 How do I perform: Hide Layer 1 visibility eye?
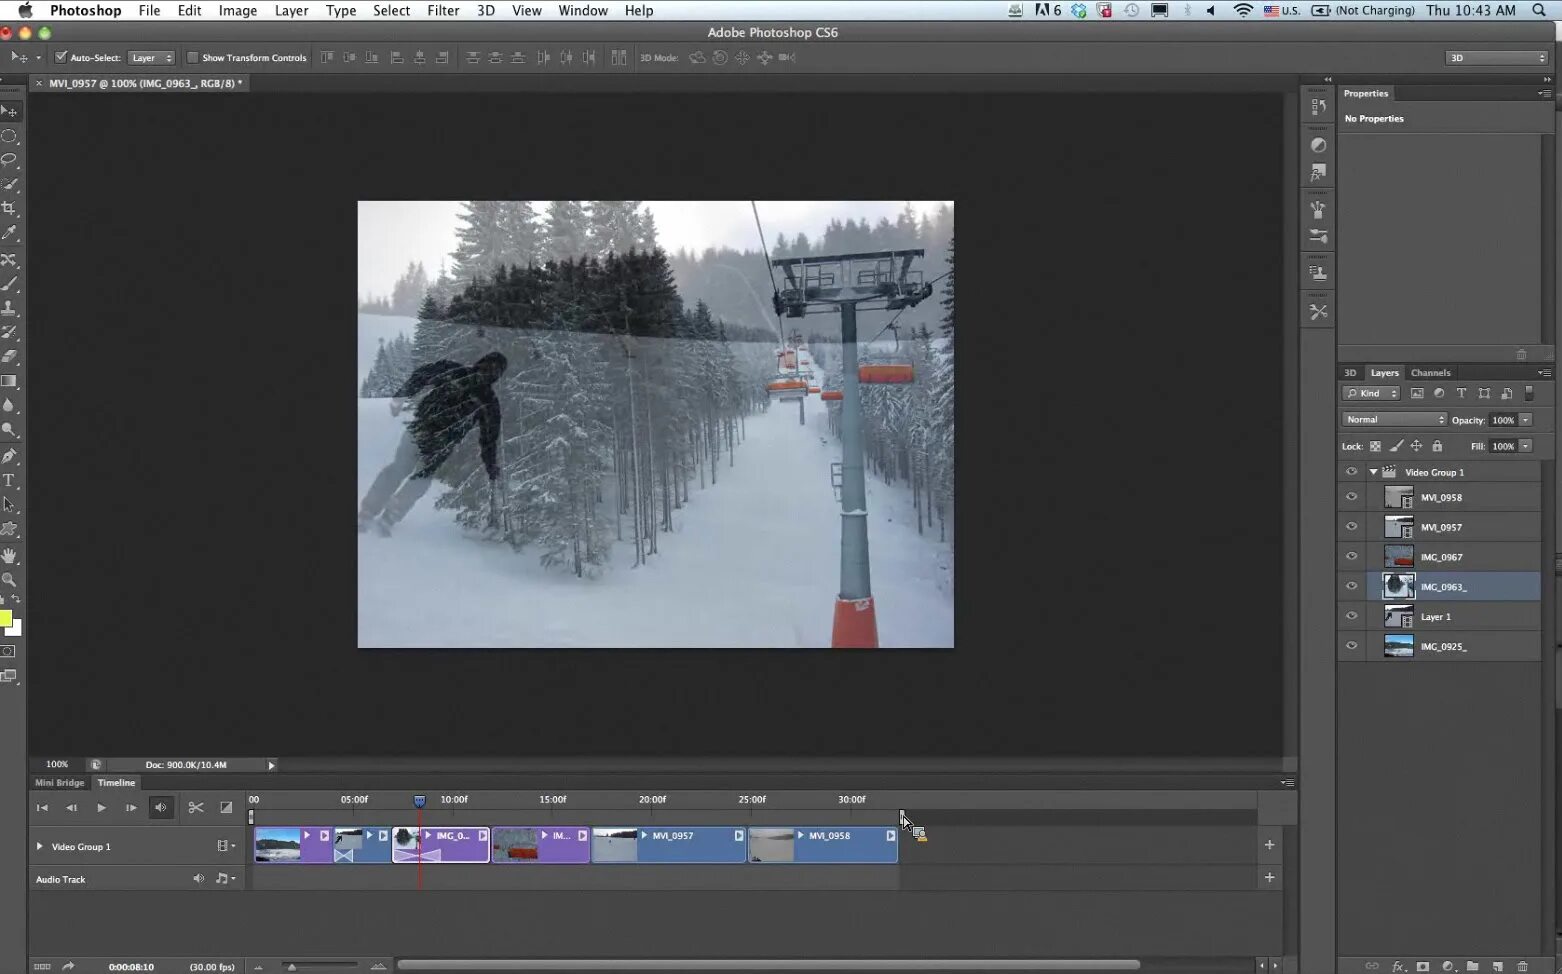point(1352,617)
